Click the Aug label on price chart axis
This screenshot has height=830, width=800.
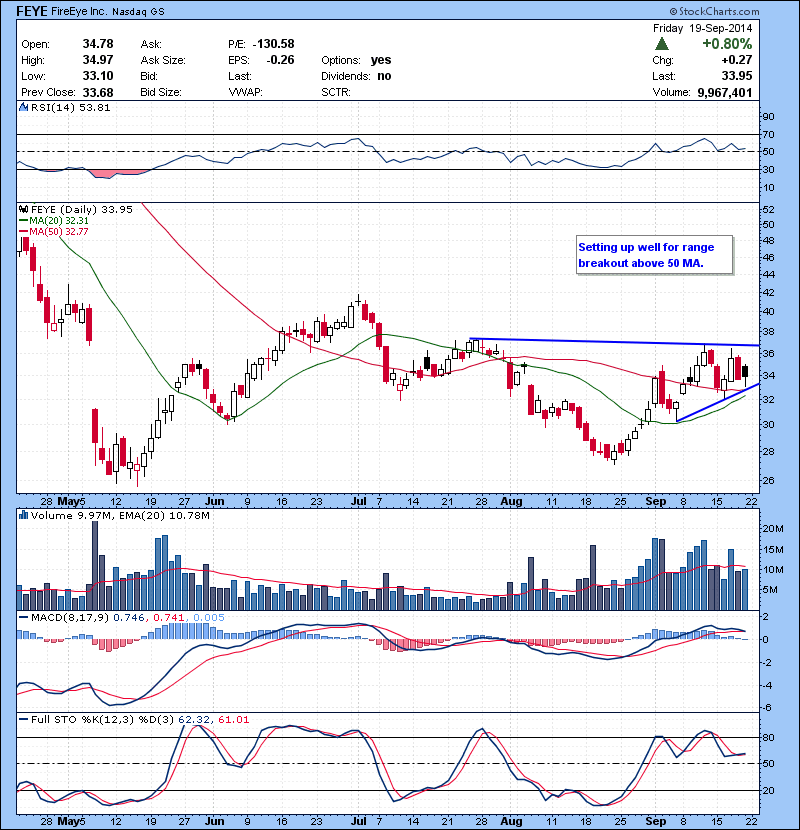point(511,501)
